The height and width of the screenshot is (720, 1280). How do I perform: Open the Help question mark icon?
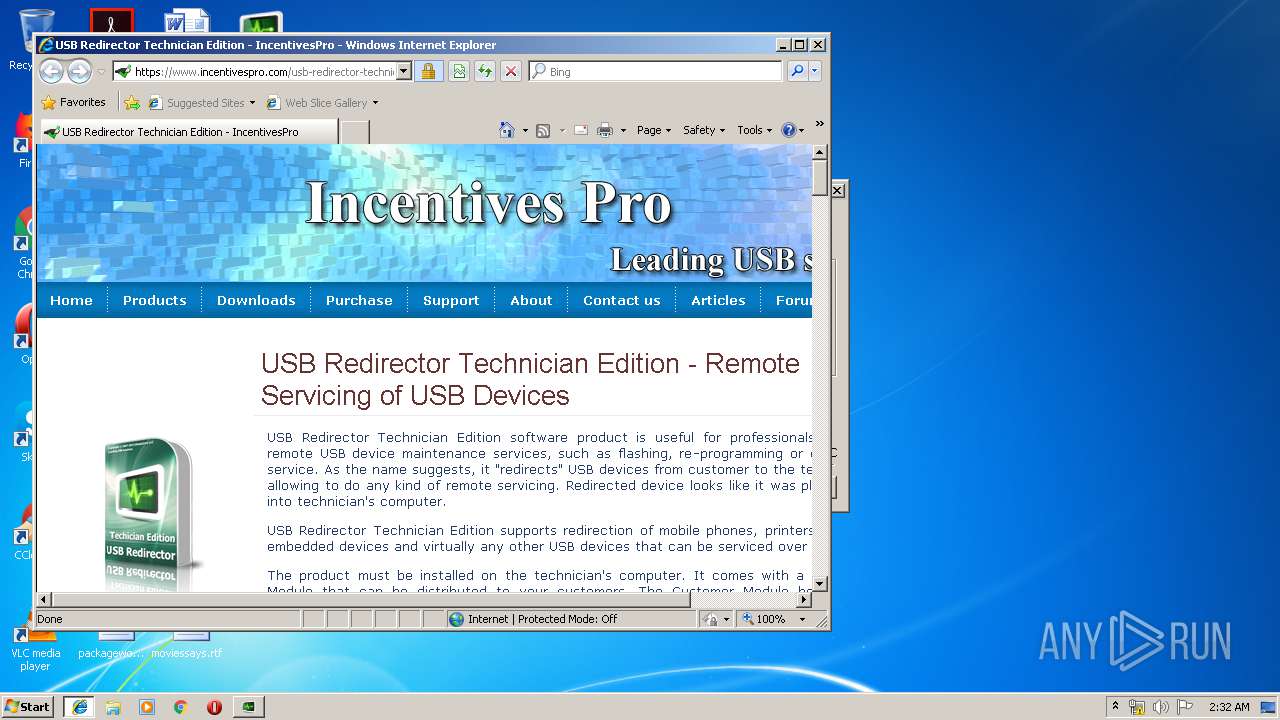tap(788, 130)
